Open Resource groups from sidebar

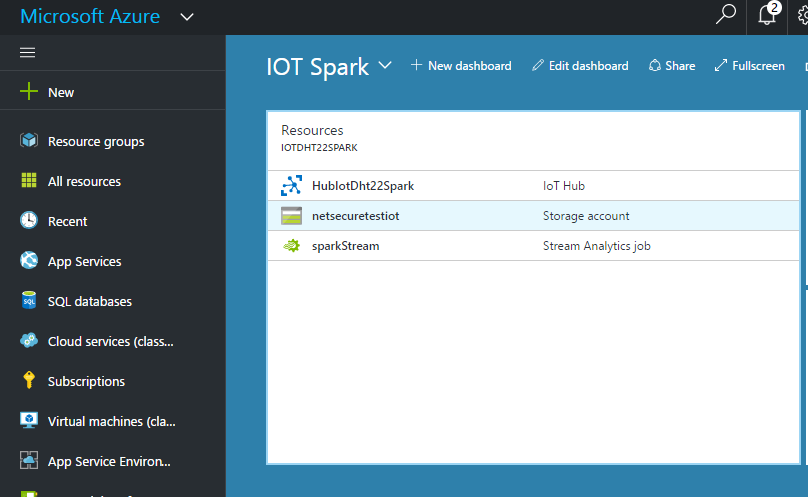coord(96,142)
